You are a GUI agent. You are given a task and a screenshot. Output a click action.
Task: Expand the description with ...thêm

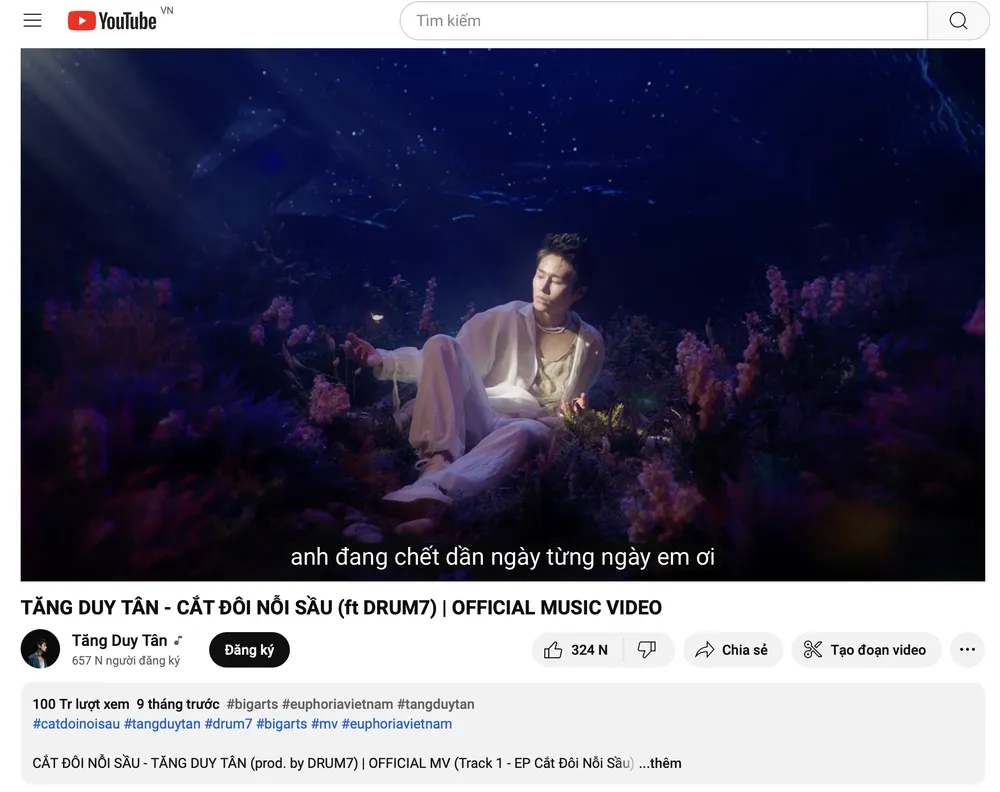(660, 763)
